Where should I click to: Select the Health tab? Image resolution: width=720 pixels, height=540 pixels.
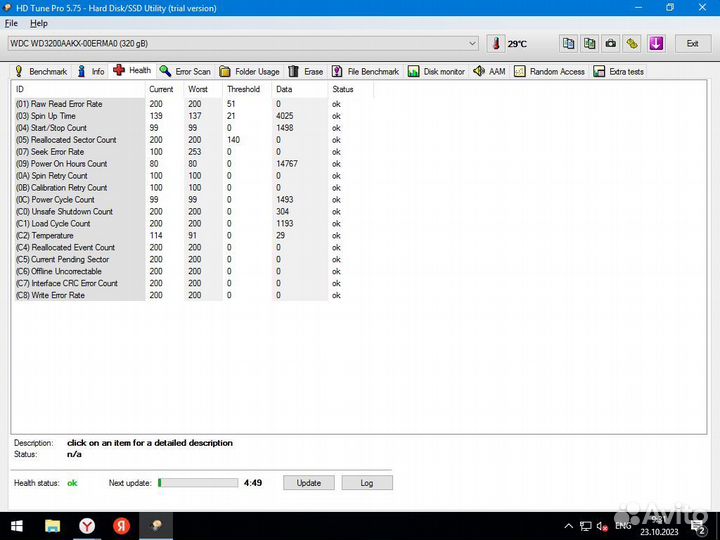[x=132, y=70]
